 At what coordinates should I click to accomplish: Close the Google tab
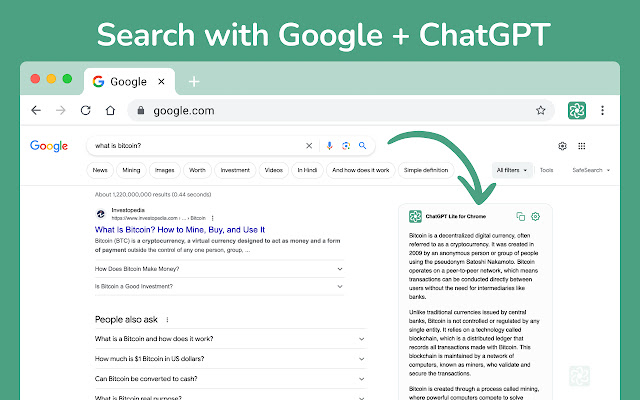[161, 82]
